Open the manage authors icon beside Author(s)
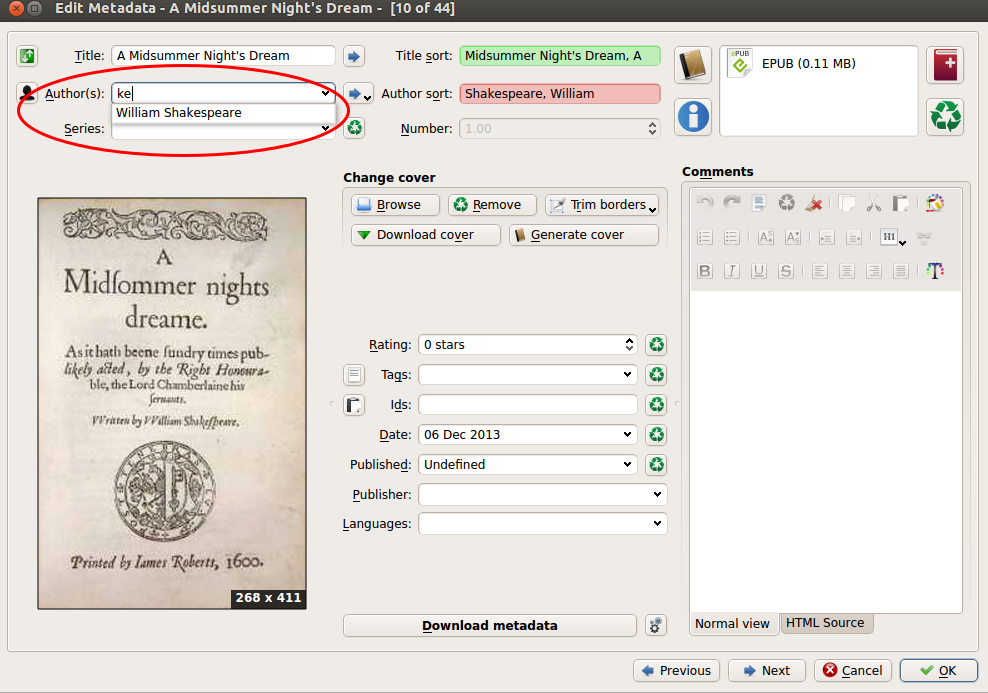The image size is (988, 693). [27, 93]
